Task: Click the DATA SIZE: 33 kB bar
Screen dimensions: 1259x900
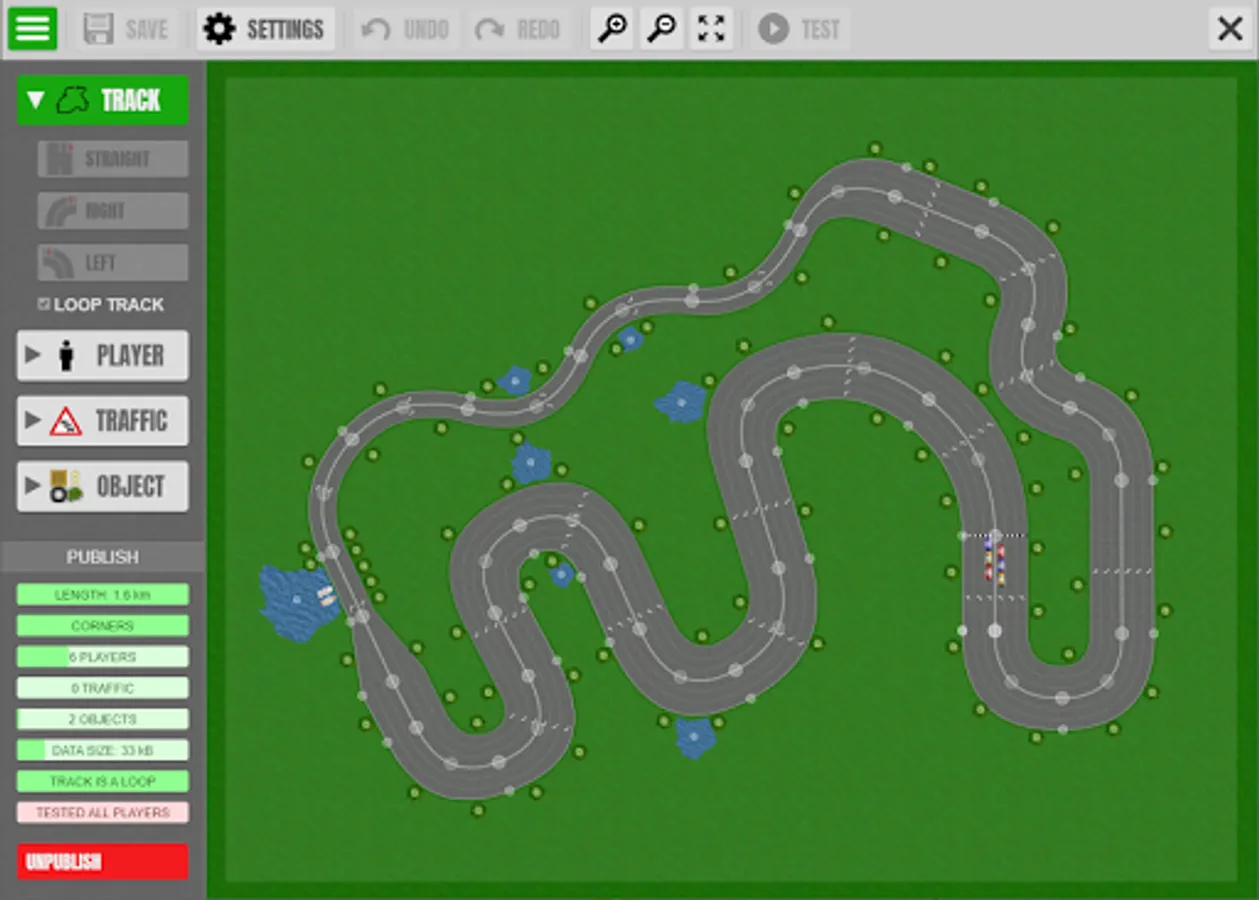Action: (x=102, y=750)
